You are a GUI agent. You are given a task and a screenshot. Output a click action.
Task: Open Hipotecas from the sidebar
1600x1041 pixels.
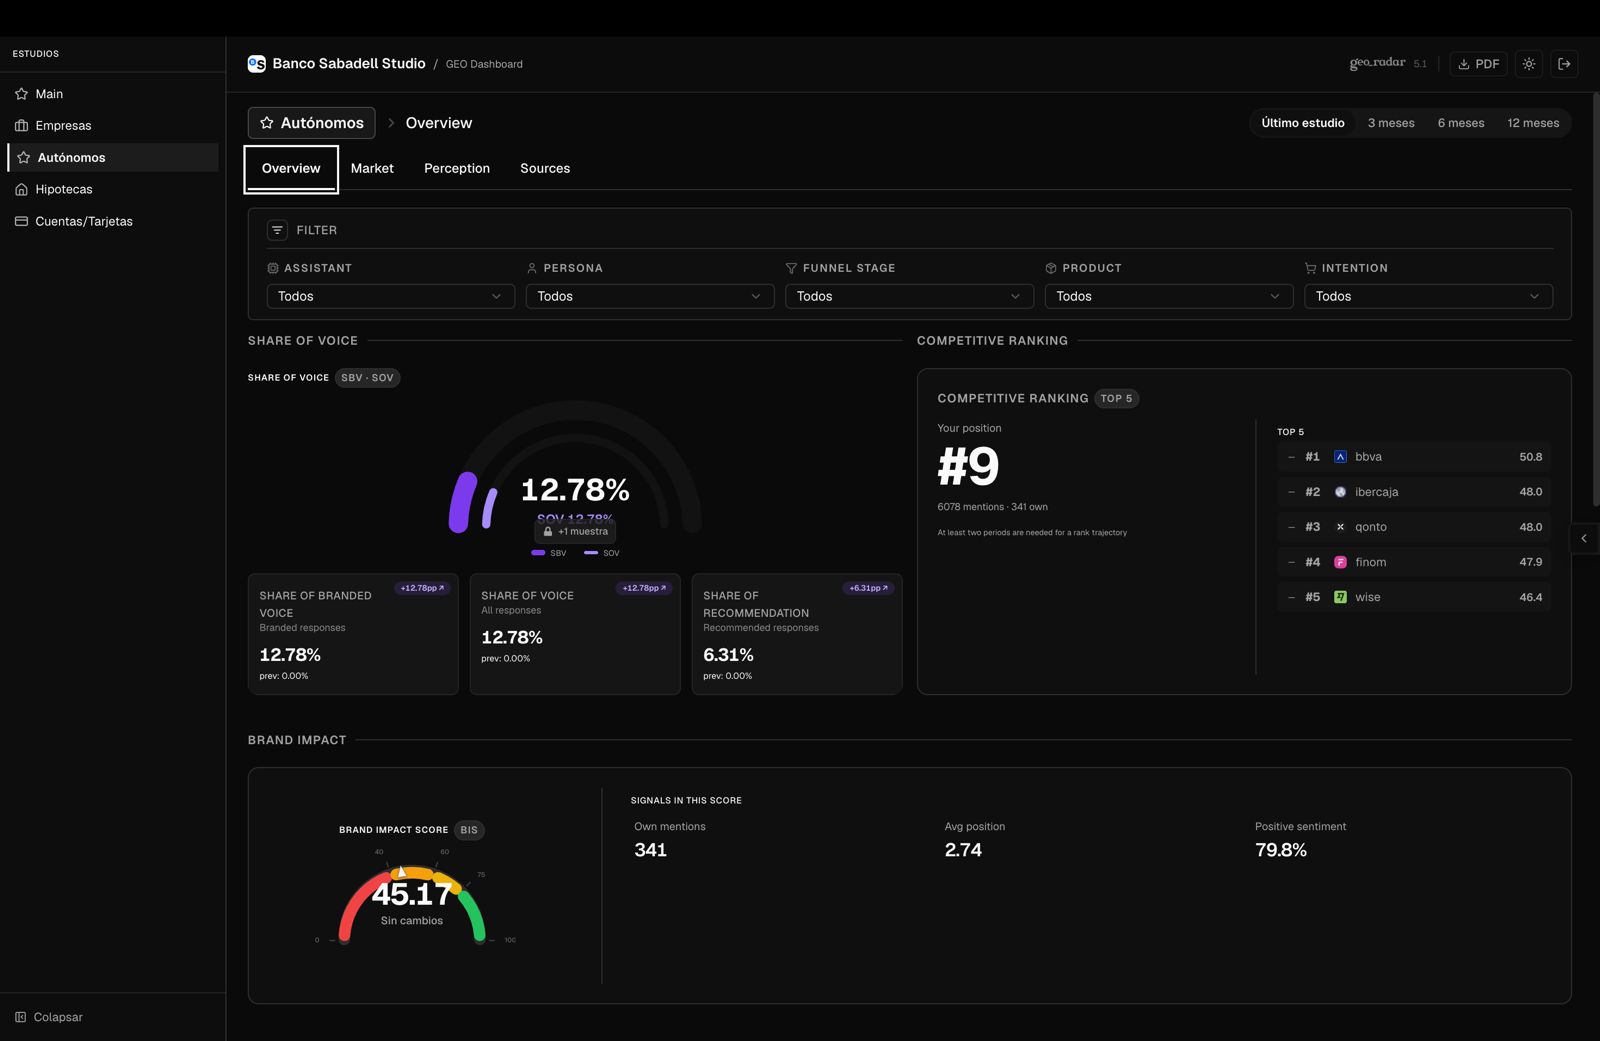pos(63,189)
